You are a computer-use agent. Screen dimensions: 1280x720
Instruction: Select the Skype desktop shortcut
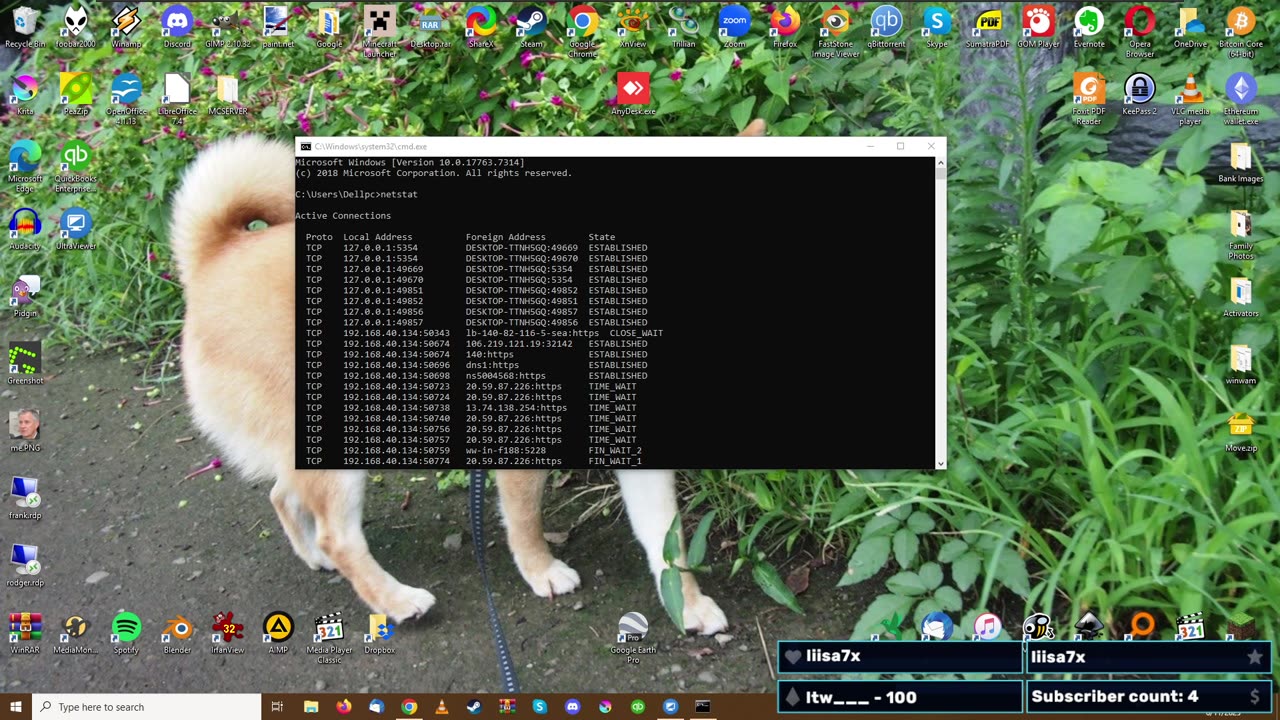coord(936,27)
